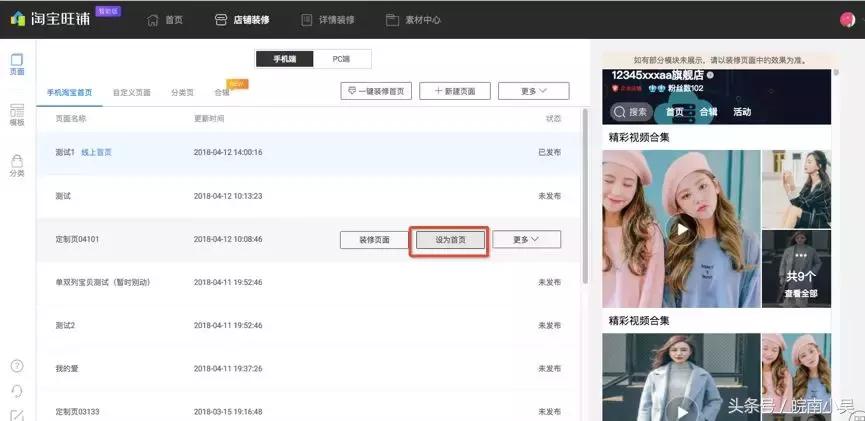Click 一键装修首页 button
This screenshot has width=865, height=421.
pyautogui.click(x=376, y=91)
